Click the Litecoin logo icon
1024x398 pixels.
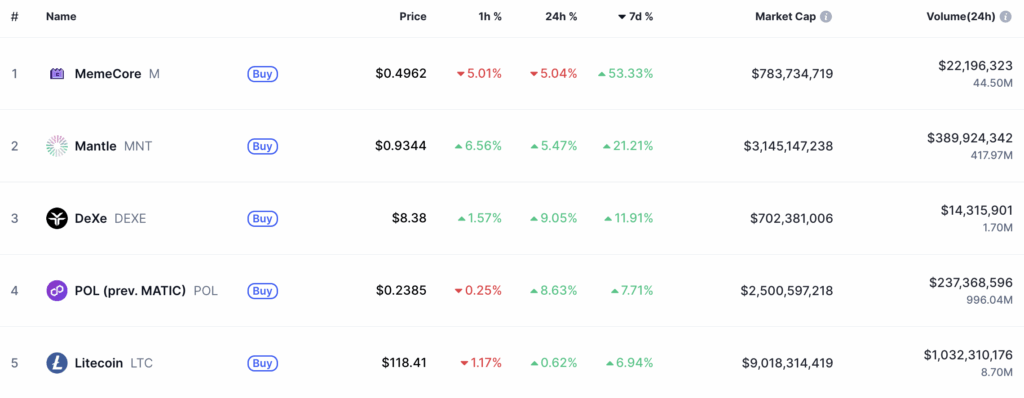click(x=57, y=363)
